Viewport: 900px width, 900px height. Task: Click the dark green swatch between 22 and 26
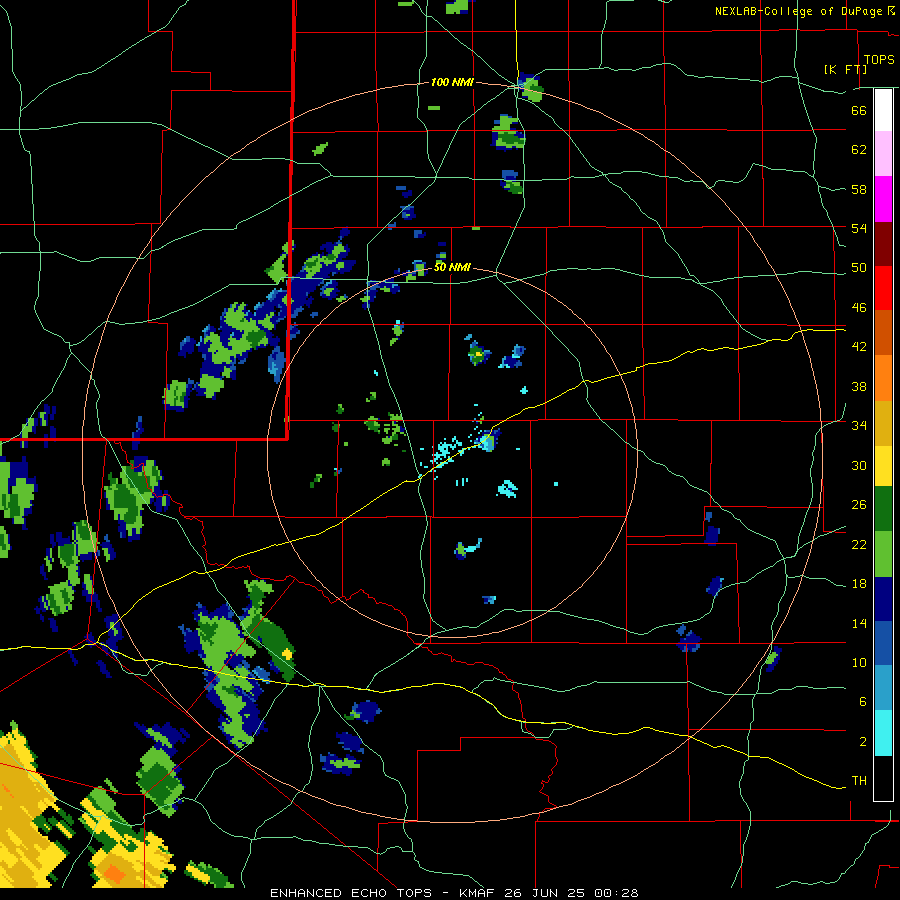point(883,509)
